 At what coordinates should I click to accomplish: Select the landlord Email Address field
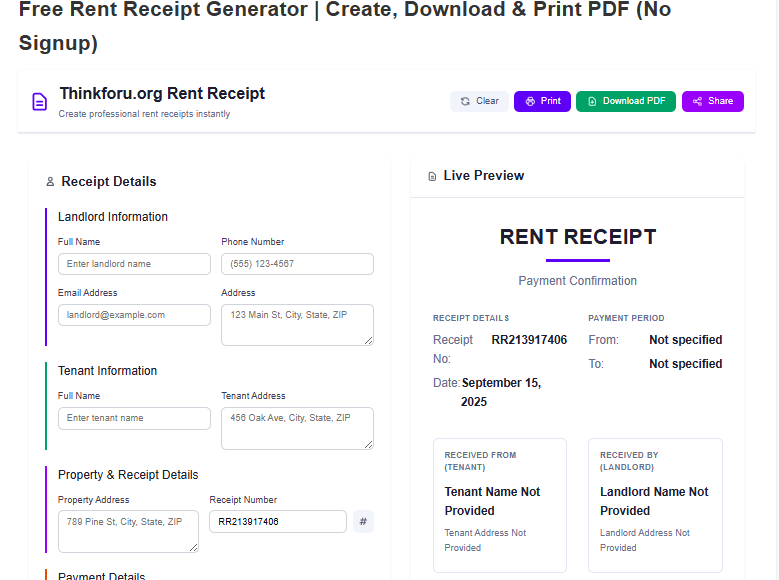(x=134, y=315)
